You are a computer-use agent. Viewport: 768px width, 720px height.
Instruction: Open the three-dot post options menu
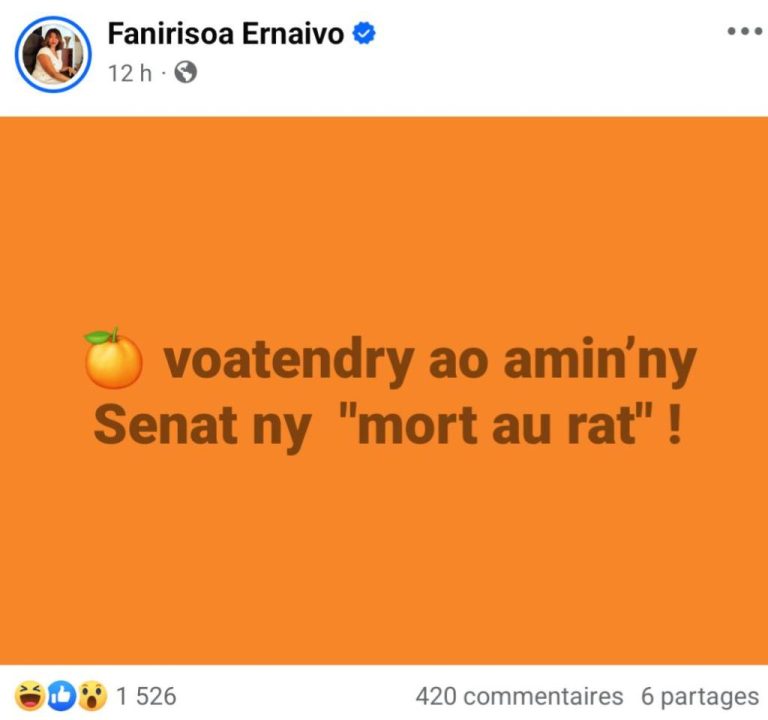click(x=744, y=32)
